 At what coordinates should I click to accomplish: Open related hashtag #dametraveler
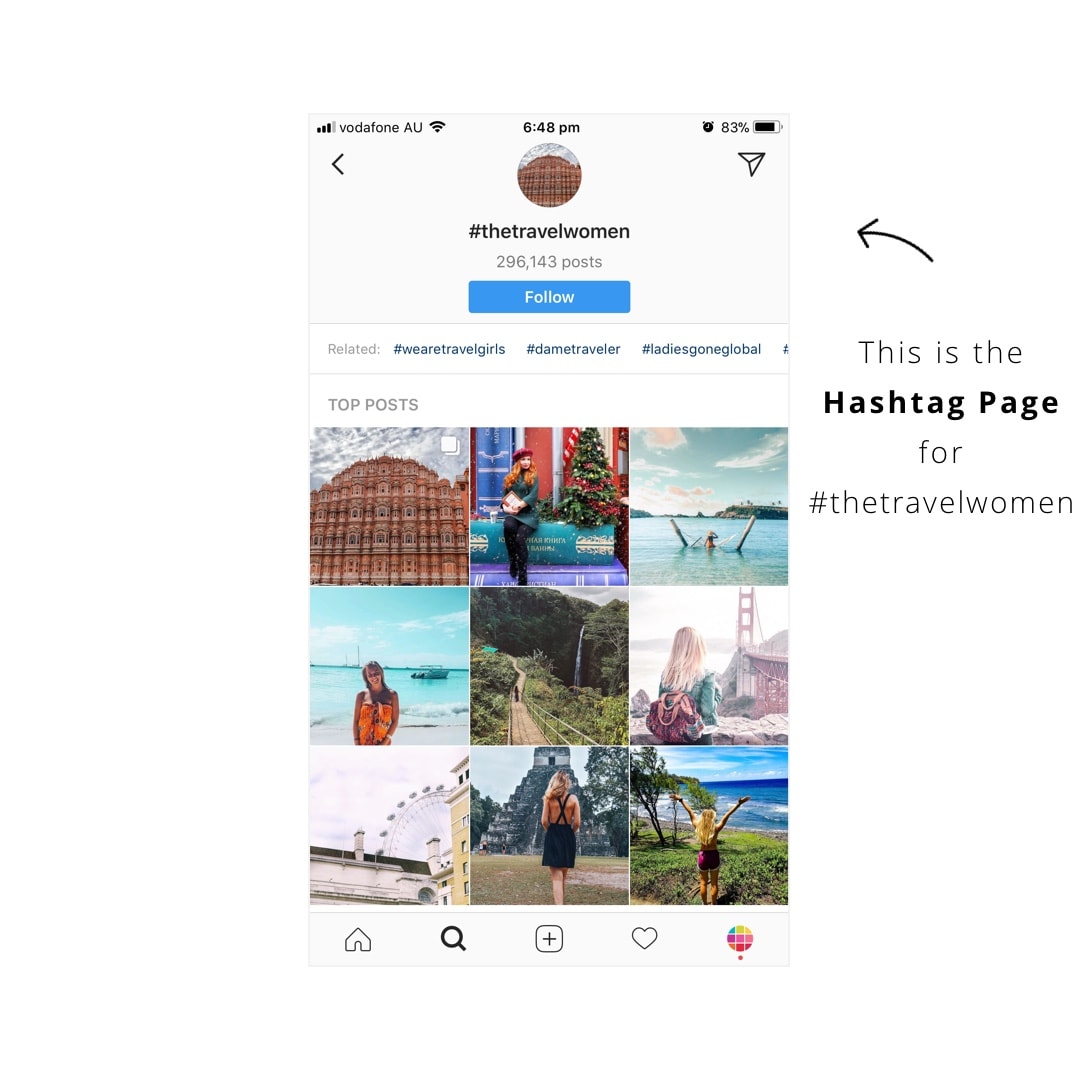[573, 349]
